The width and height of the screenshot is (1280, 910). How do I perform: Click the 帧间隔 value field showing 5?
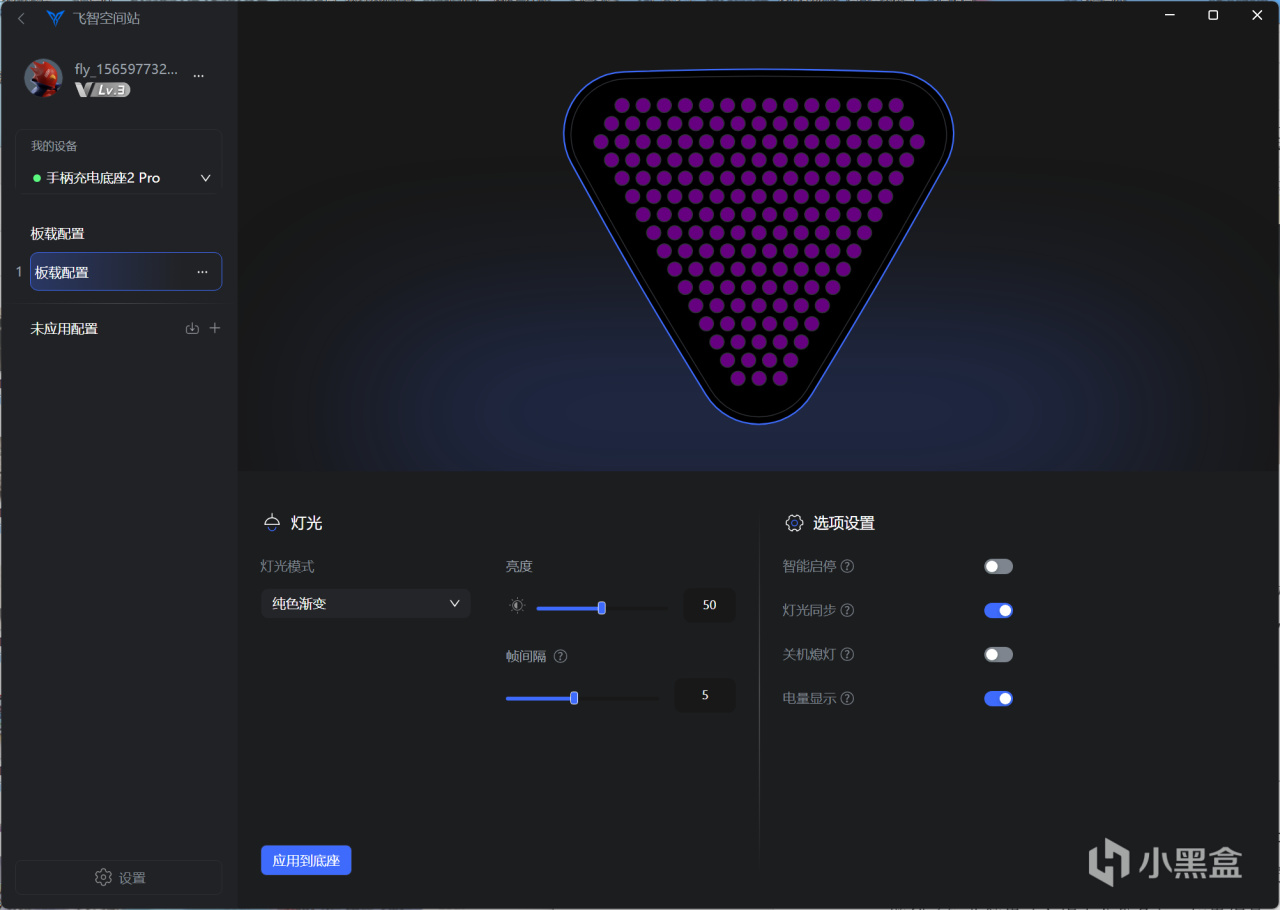(x=705, y=695)
